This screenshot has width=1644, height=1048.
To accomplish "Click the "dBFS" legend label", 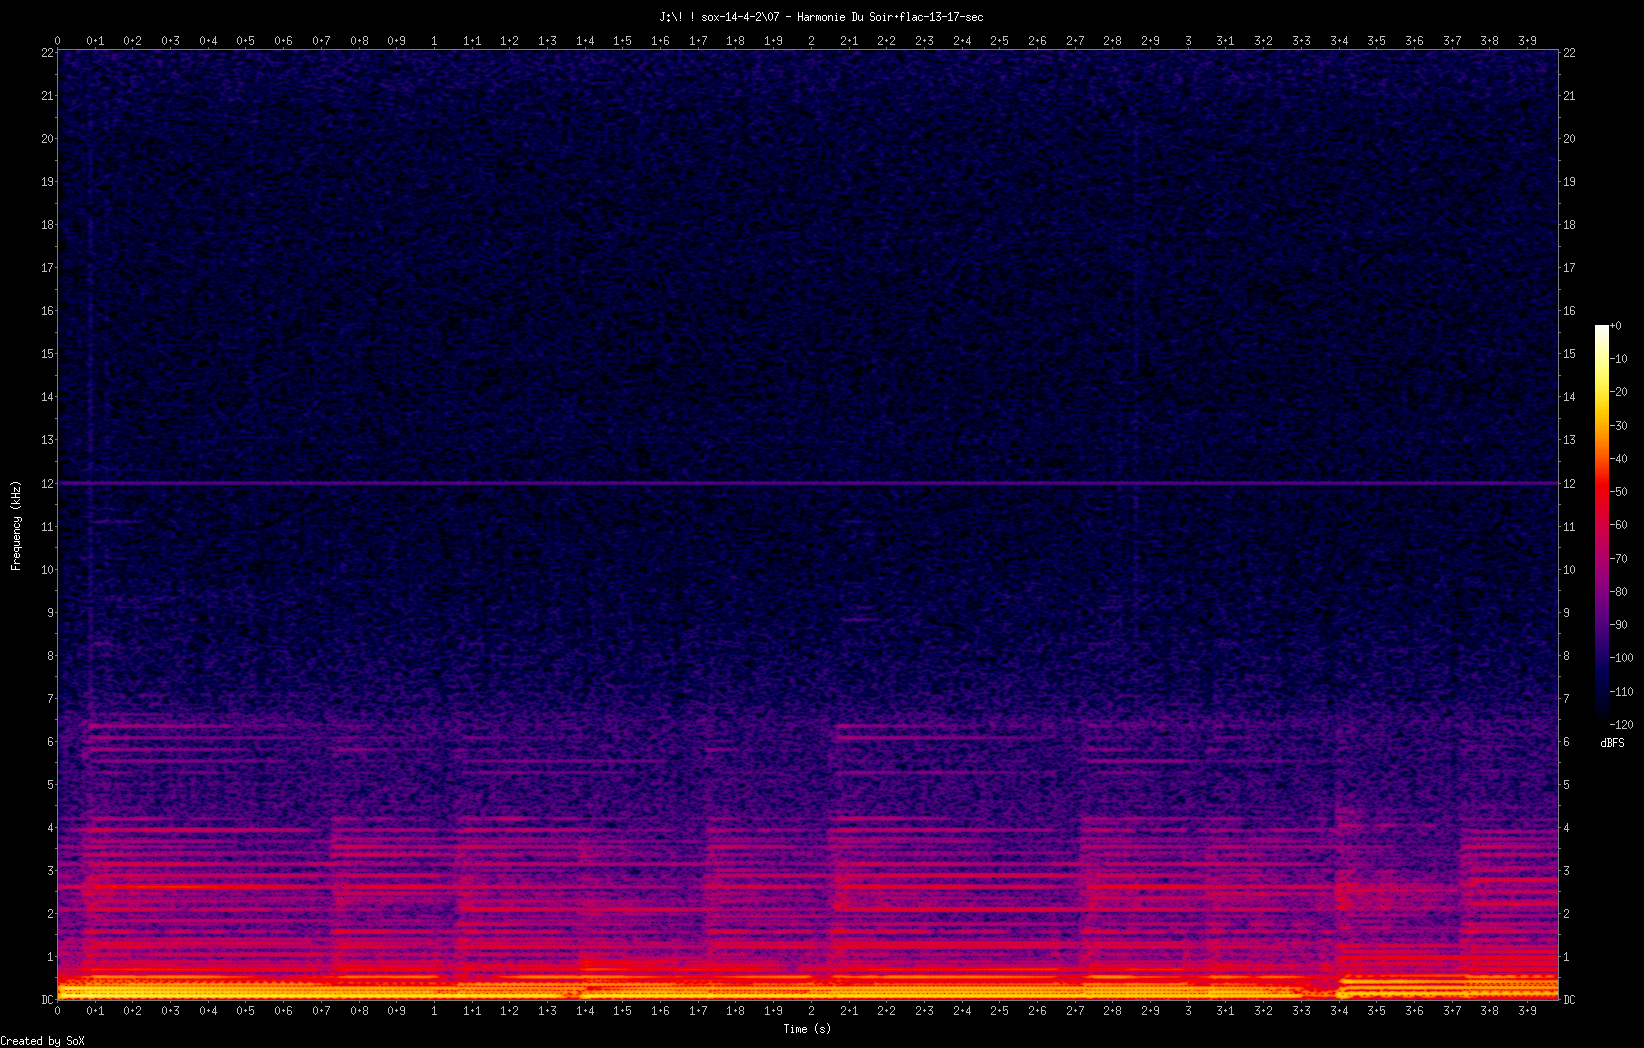I will pyautogui.click(x=1612, y=743).
